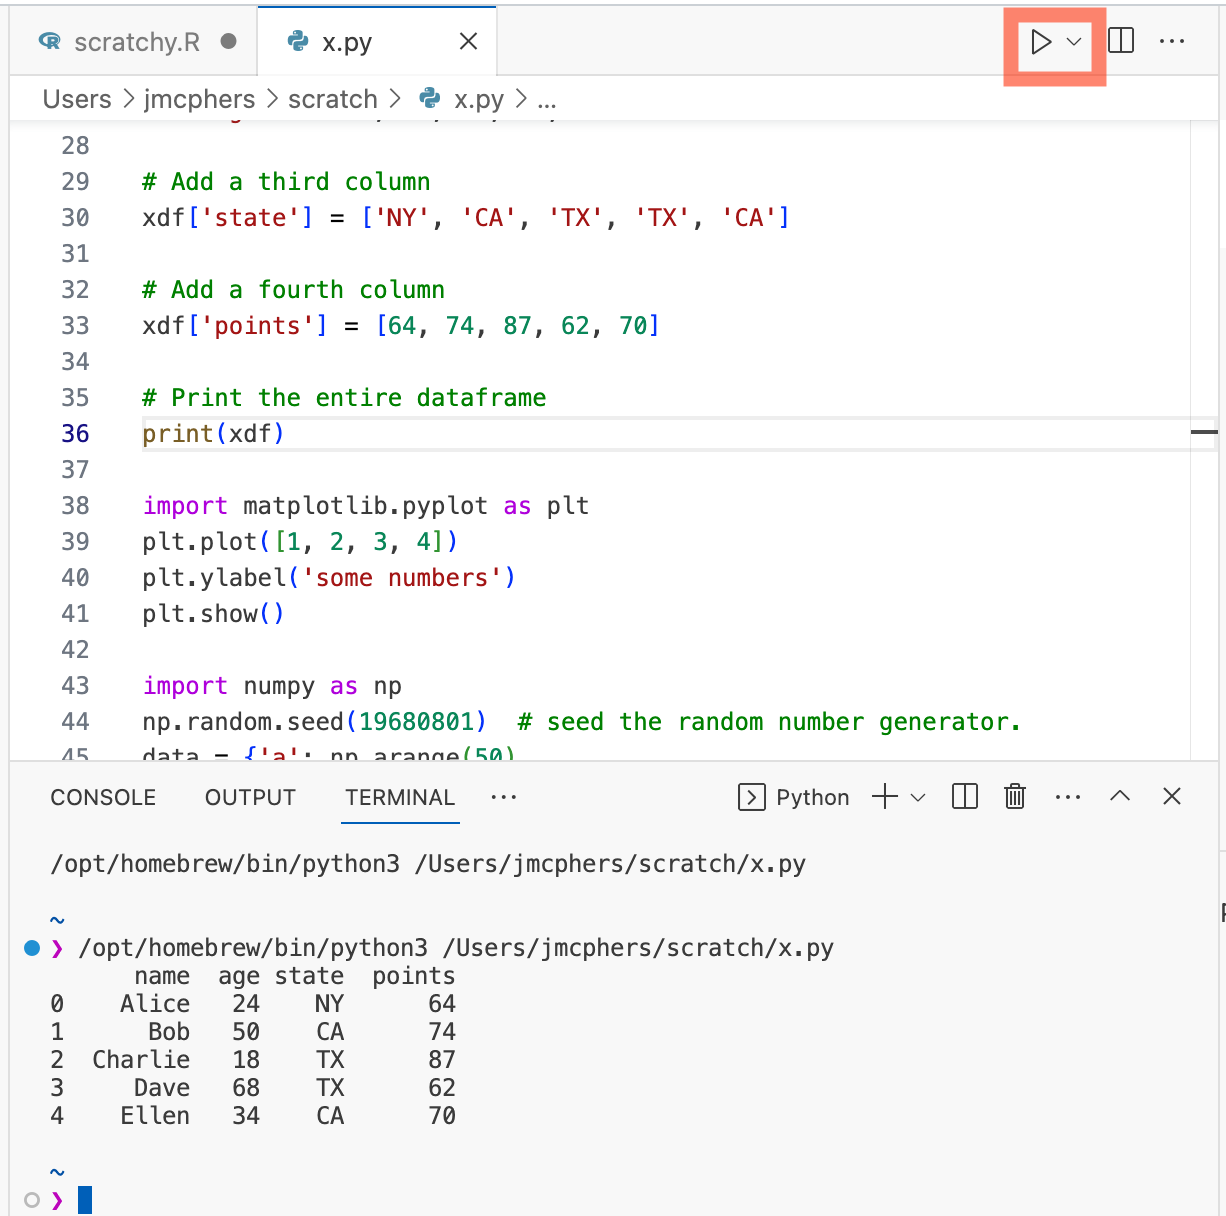The image size is (1226, 1216).
Task: Open more editor actions menu
Action: (1172, 41)
